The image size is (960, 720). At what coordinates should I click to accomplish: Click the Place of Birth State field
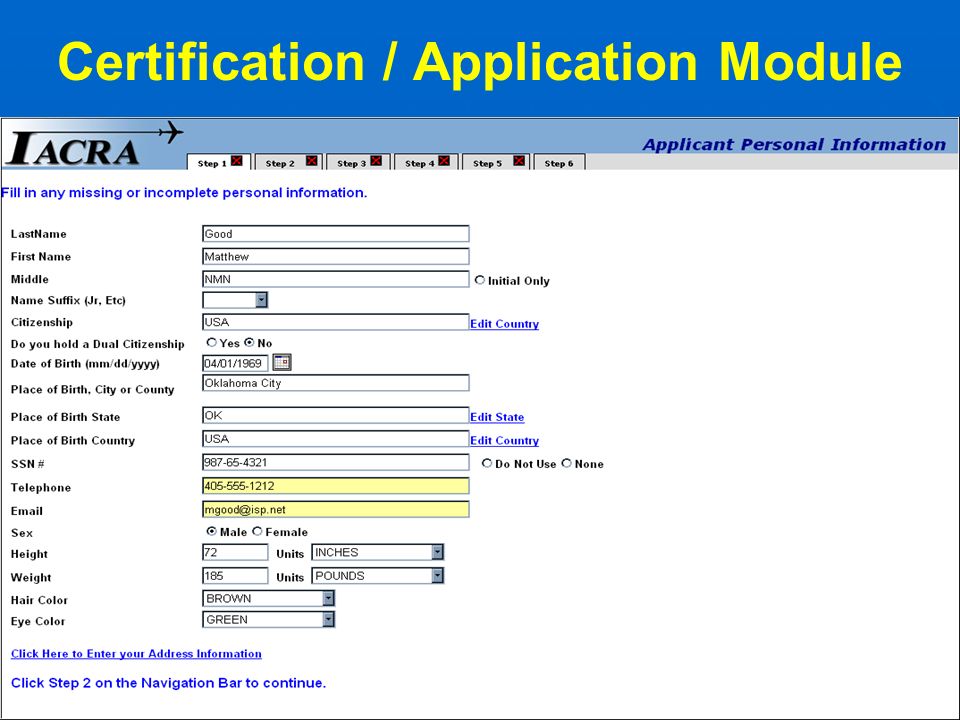click(x=336, y=415)
